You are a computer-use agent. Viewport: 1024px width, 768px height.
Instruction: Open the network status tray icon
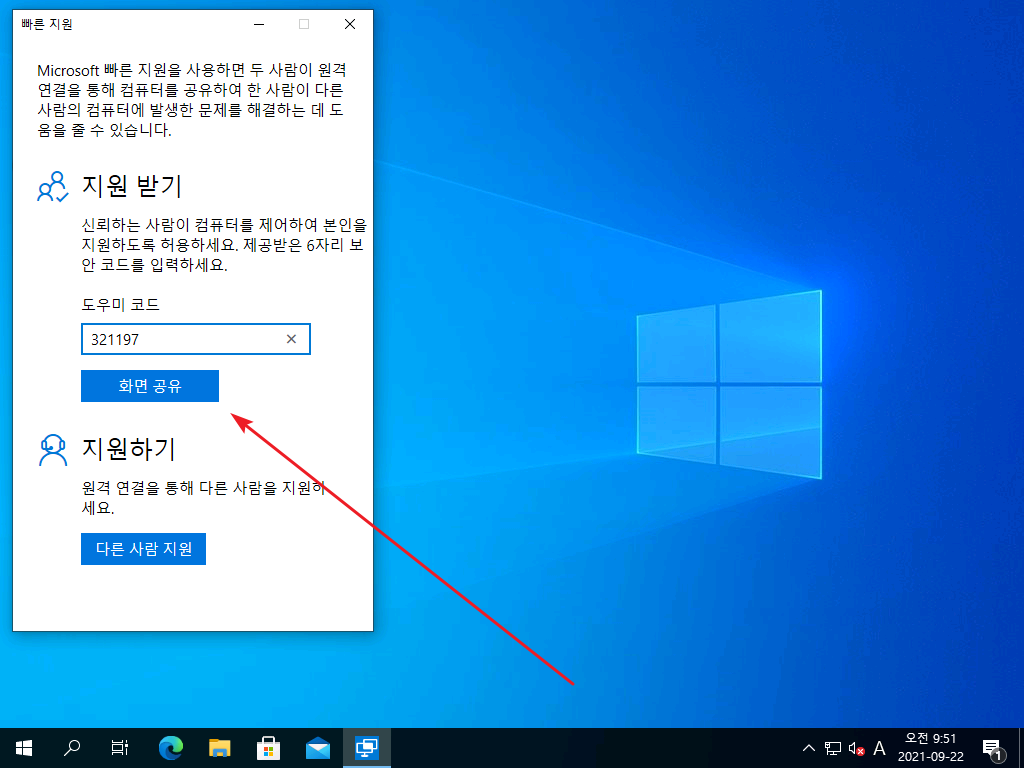point(833,748)
